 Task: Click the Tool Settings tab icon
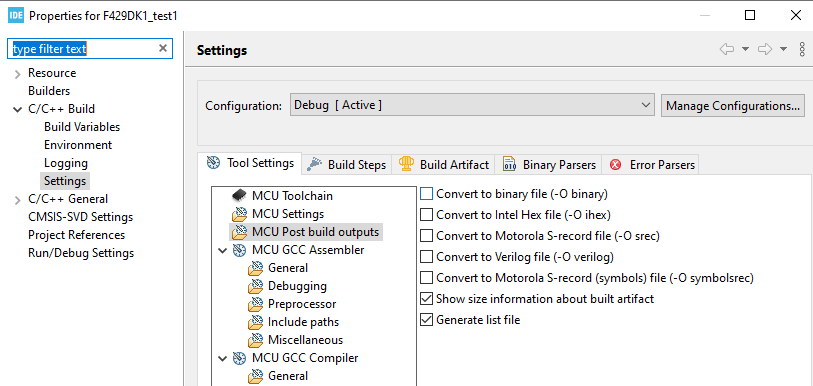point(213,163)
